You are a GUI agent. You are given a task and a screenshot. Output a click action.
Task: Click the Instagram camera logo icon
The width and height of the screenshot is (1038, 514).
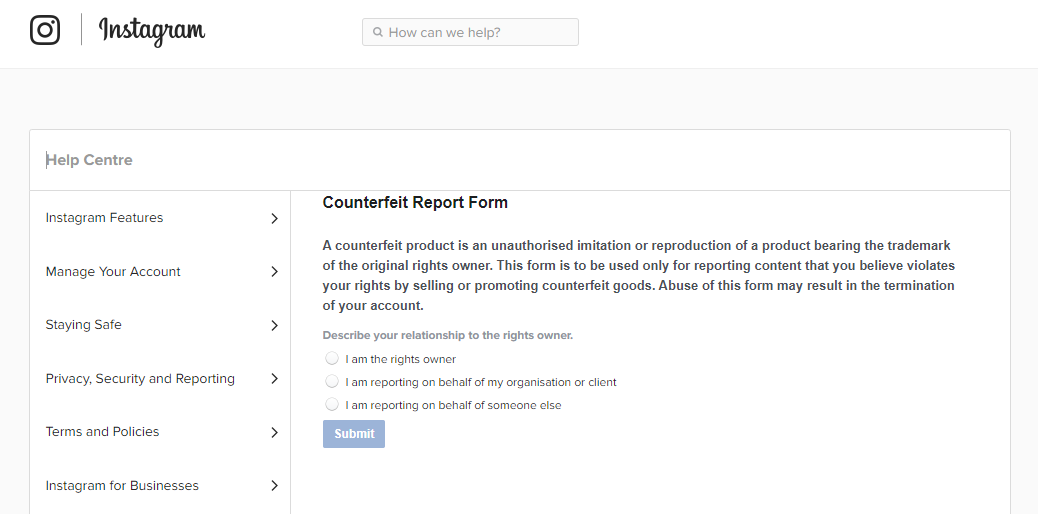(x=45, y=30)
